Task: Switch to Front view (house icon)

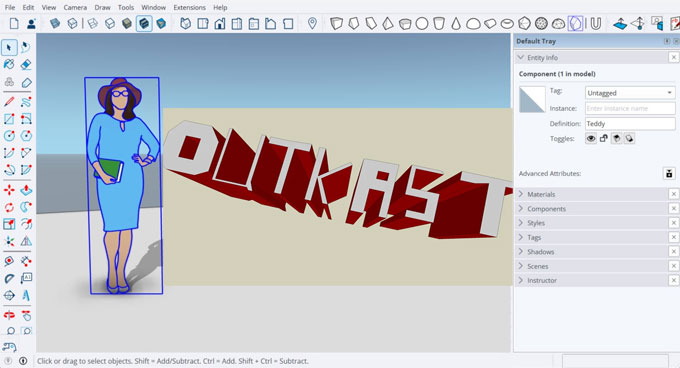Action: coord(220,23)
